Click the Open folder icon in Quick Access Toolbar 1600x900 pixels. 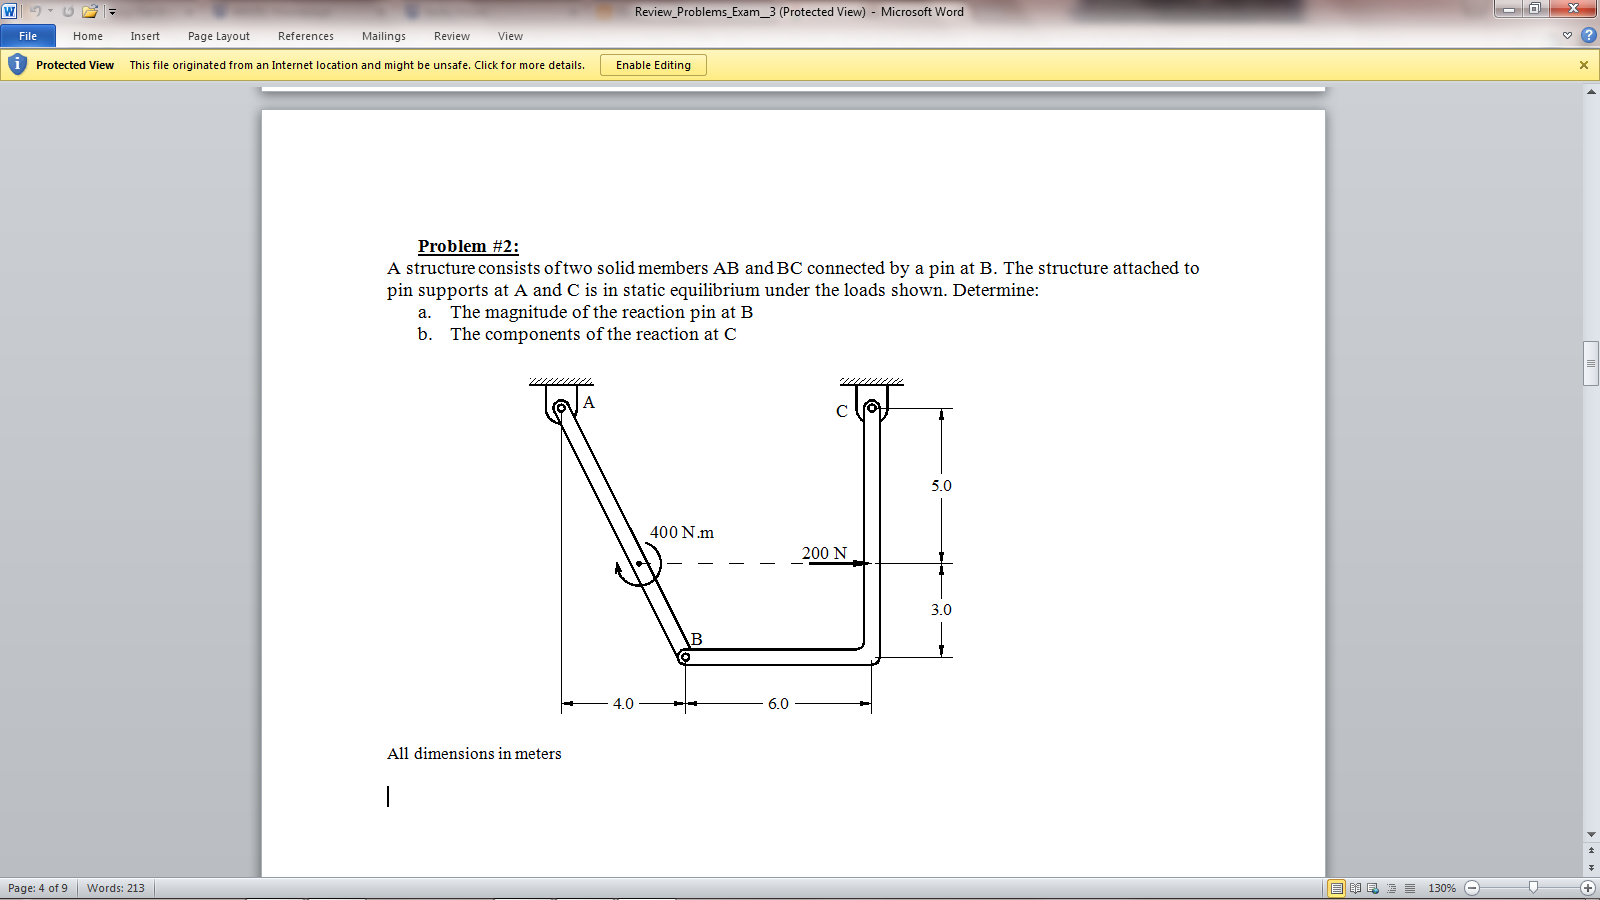click(90, 11)
